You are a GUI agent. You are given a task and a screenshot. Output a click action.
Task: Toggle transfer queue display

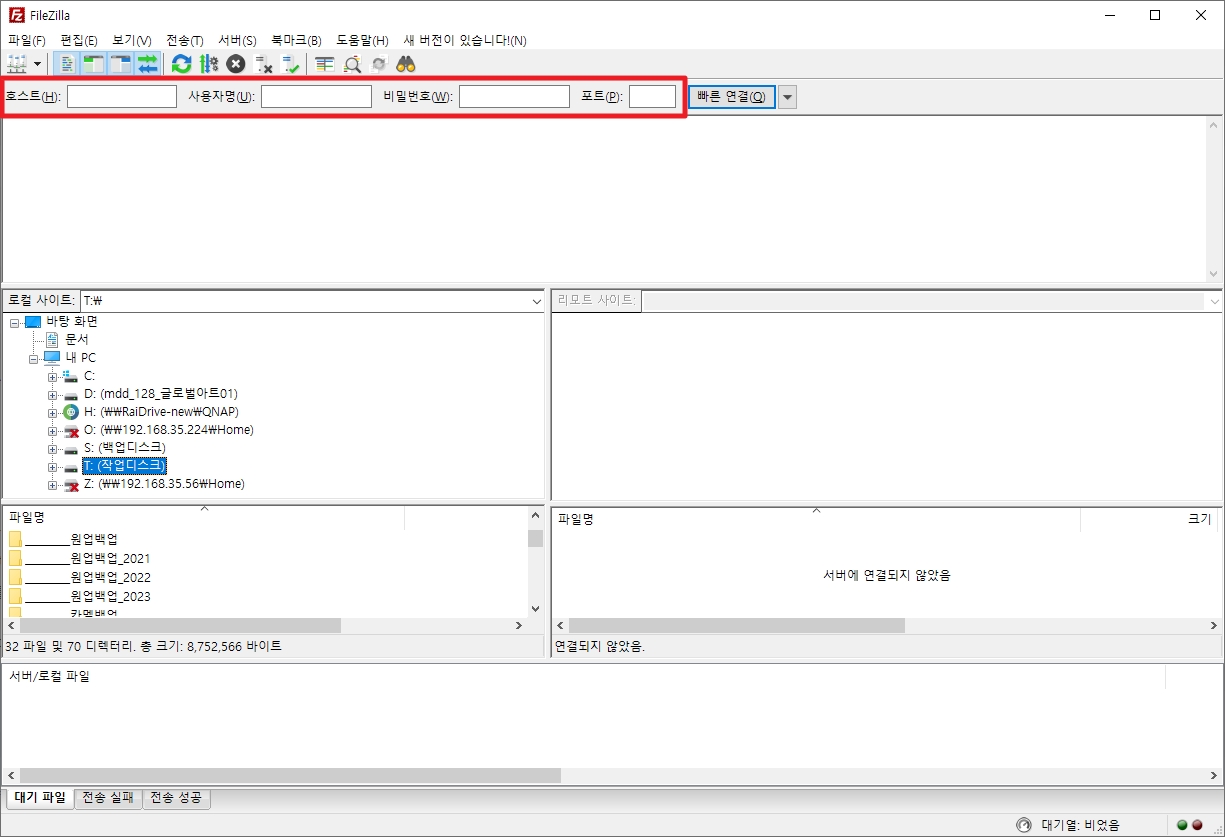coord(148,64)
